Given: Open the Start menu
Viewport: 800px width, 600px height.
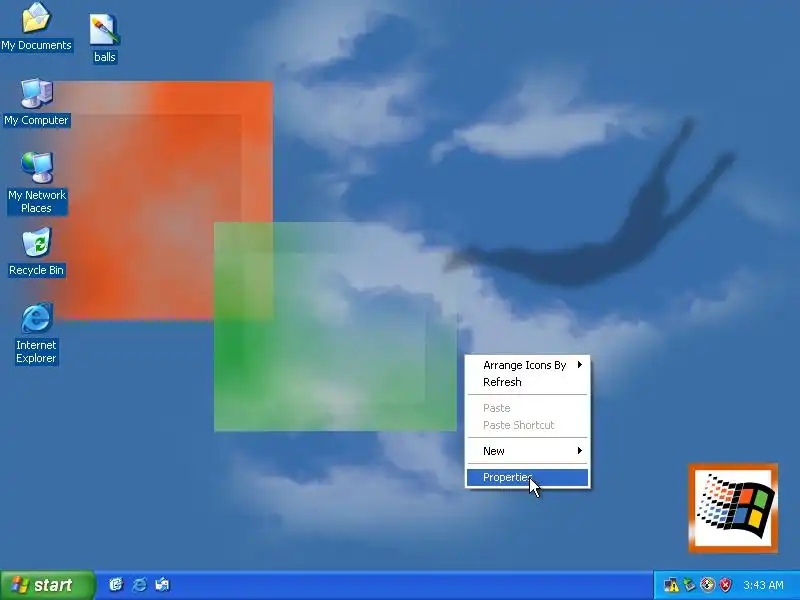Looking at the screenshot, I should click(x=47, y=585).
